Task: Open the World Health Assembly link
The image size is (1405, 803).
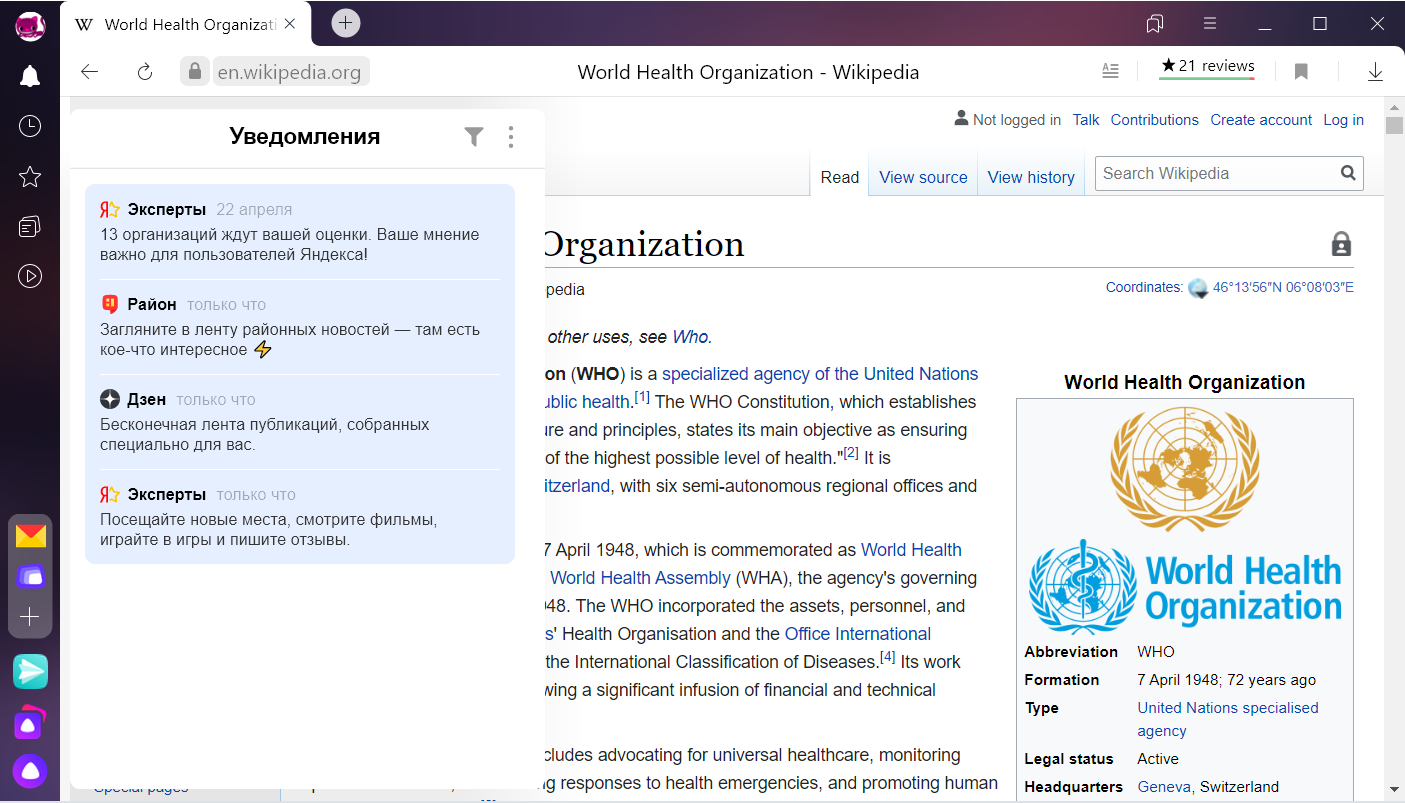Action: tap(641, 578)
